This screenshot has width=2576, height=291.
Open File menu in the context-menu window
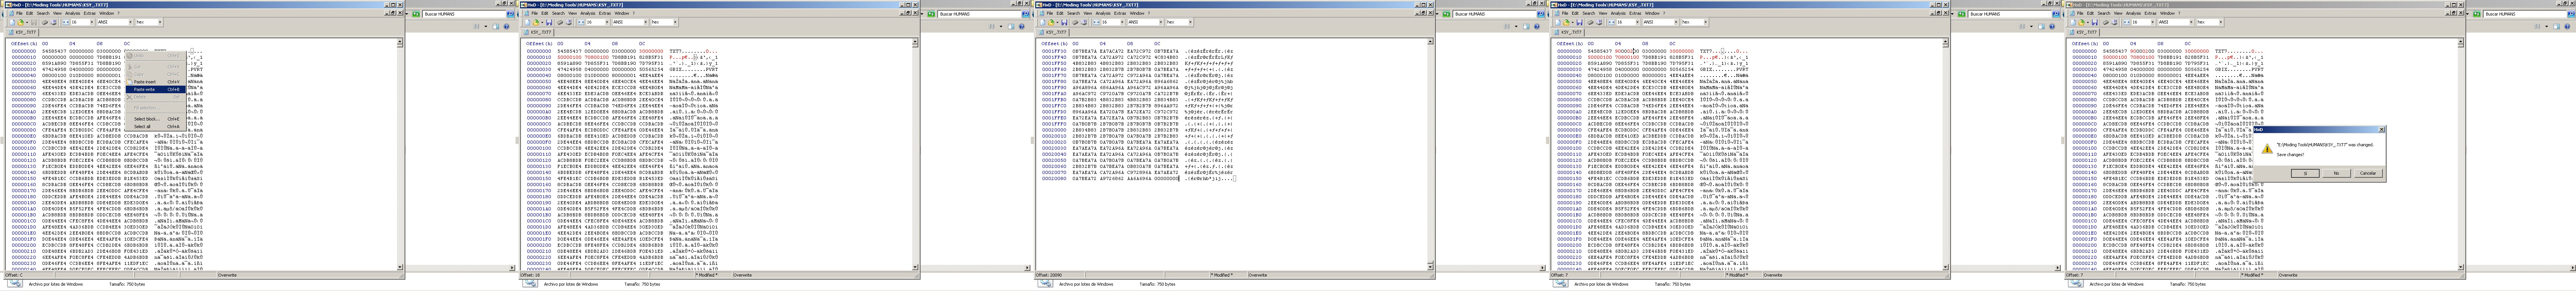pos(19,13)
